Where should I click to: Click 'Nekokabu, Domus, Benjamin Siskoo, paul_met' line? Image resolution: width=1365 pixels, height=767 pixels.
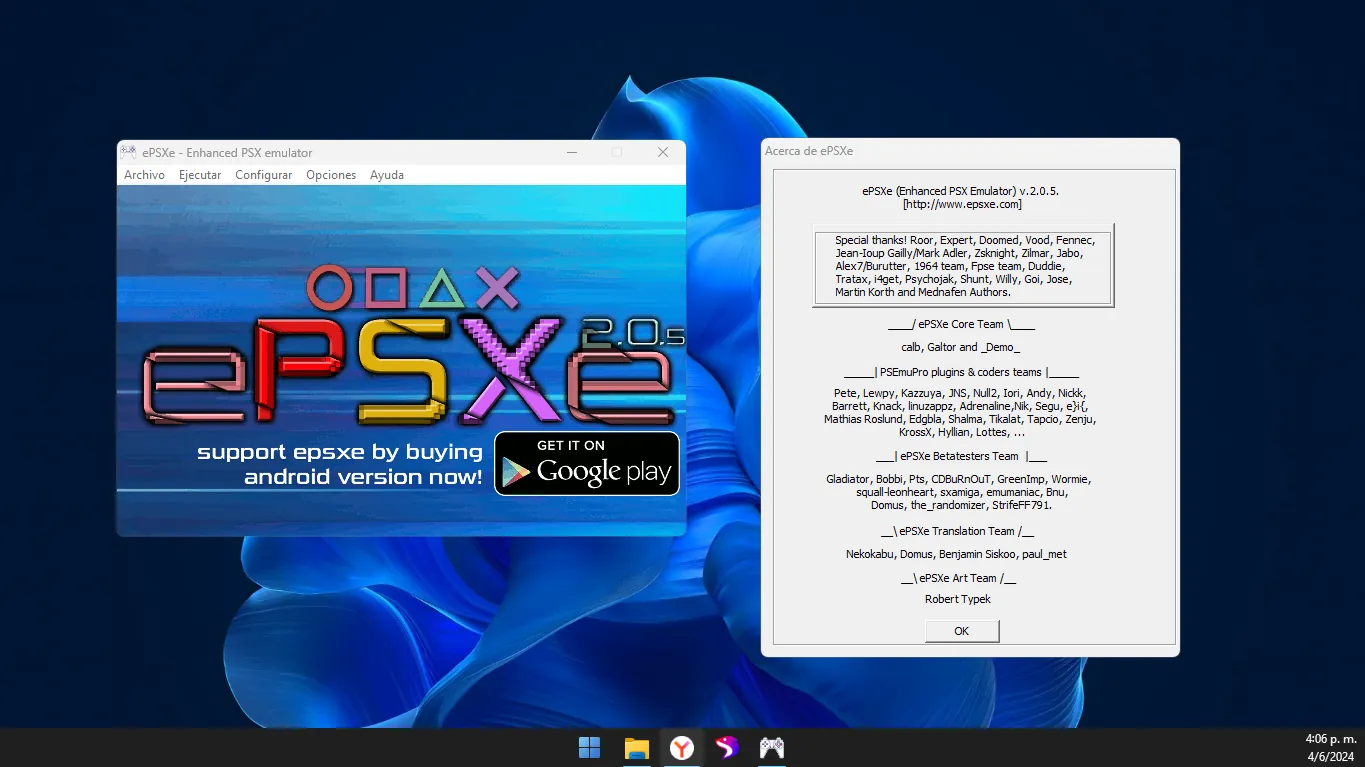[957, 554]
